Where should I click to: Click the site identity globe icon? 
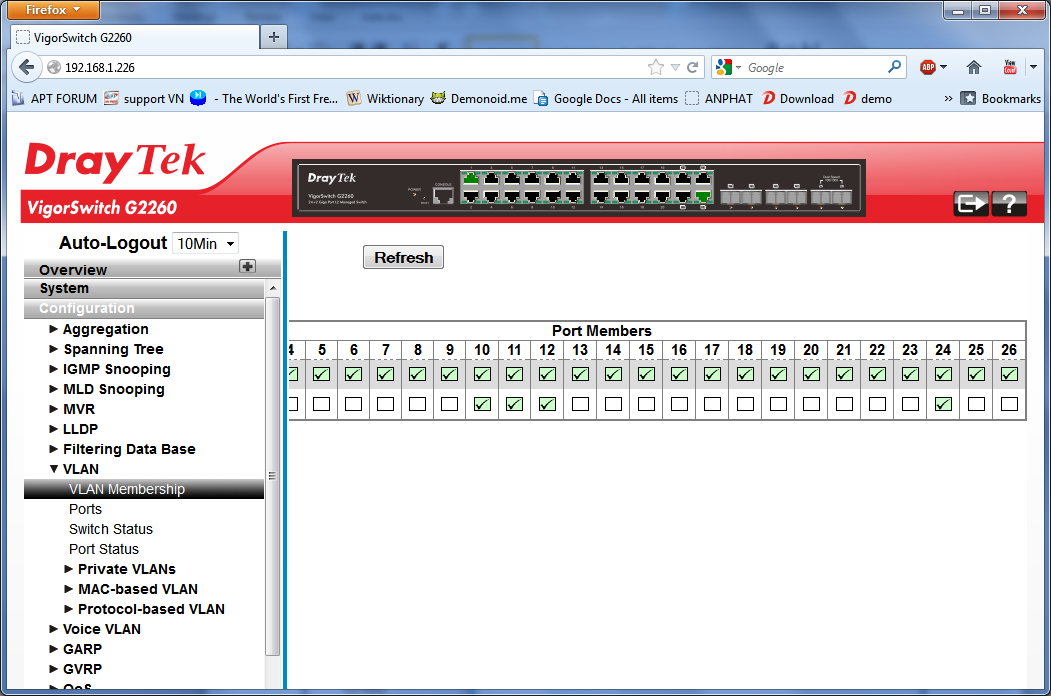coord(54,67)
